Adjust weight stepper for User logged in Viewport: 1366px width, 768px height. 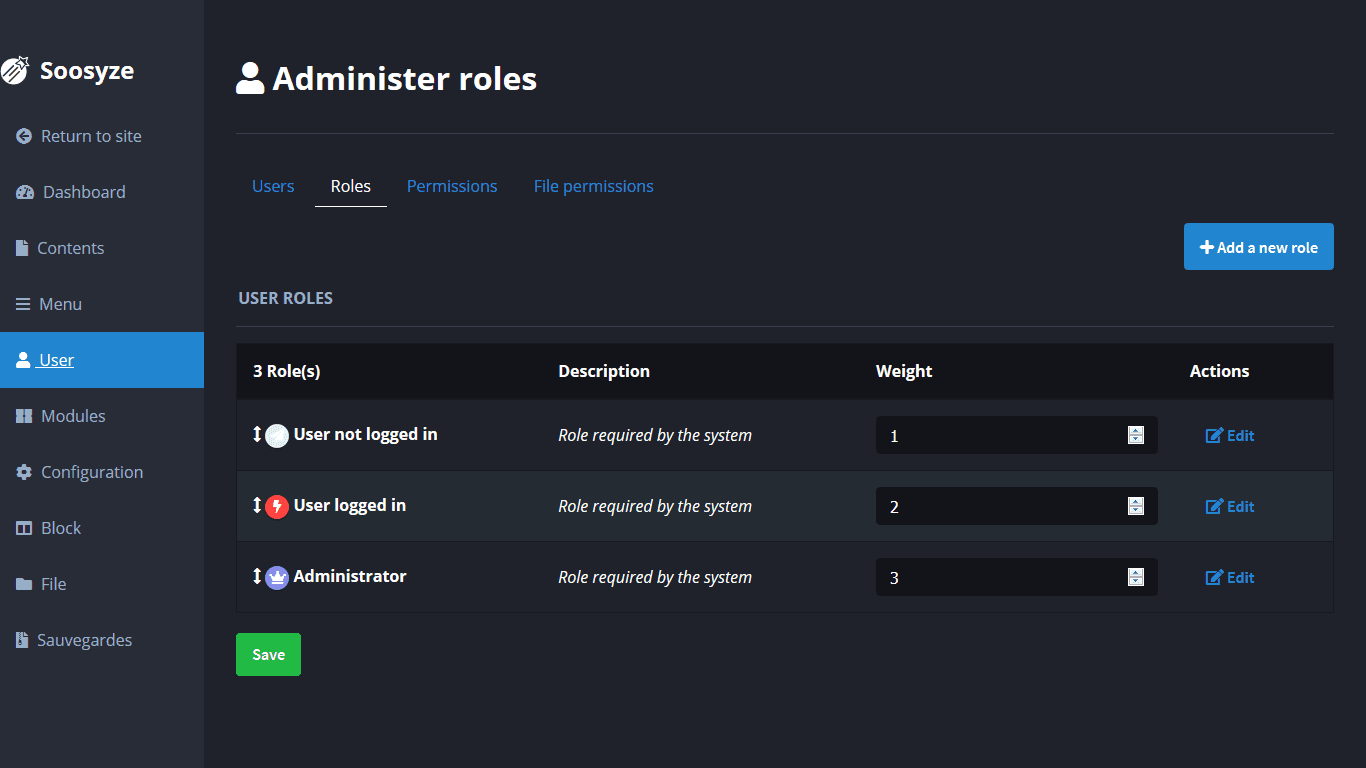[1135, 506]
